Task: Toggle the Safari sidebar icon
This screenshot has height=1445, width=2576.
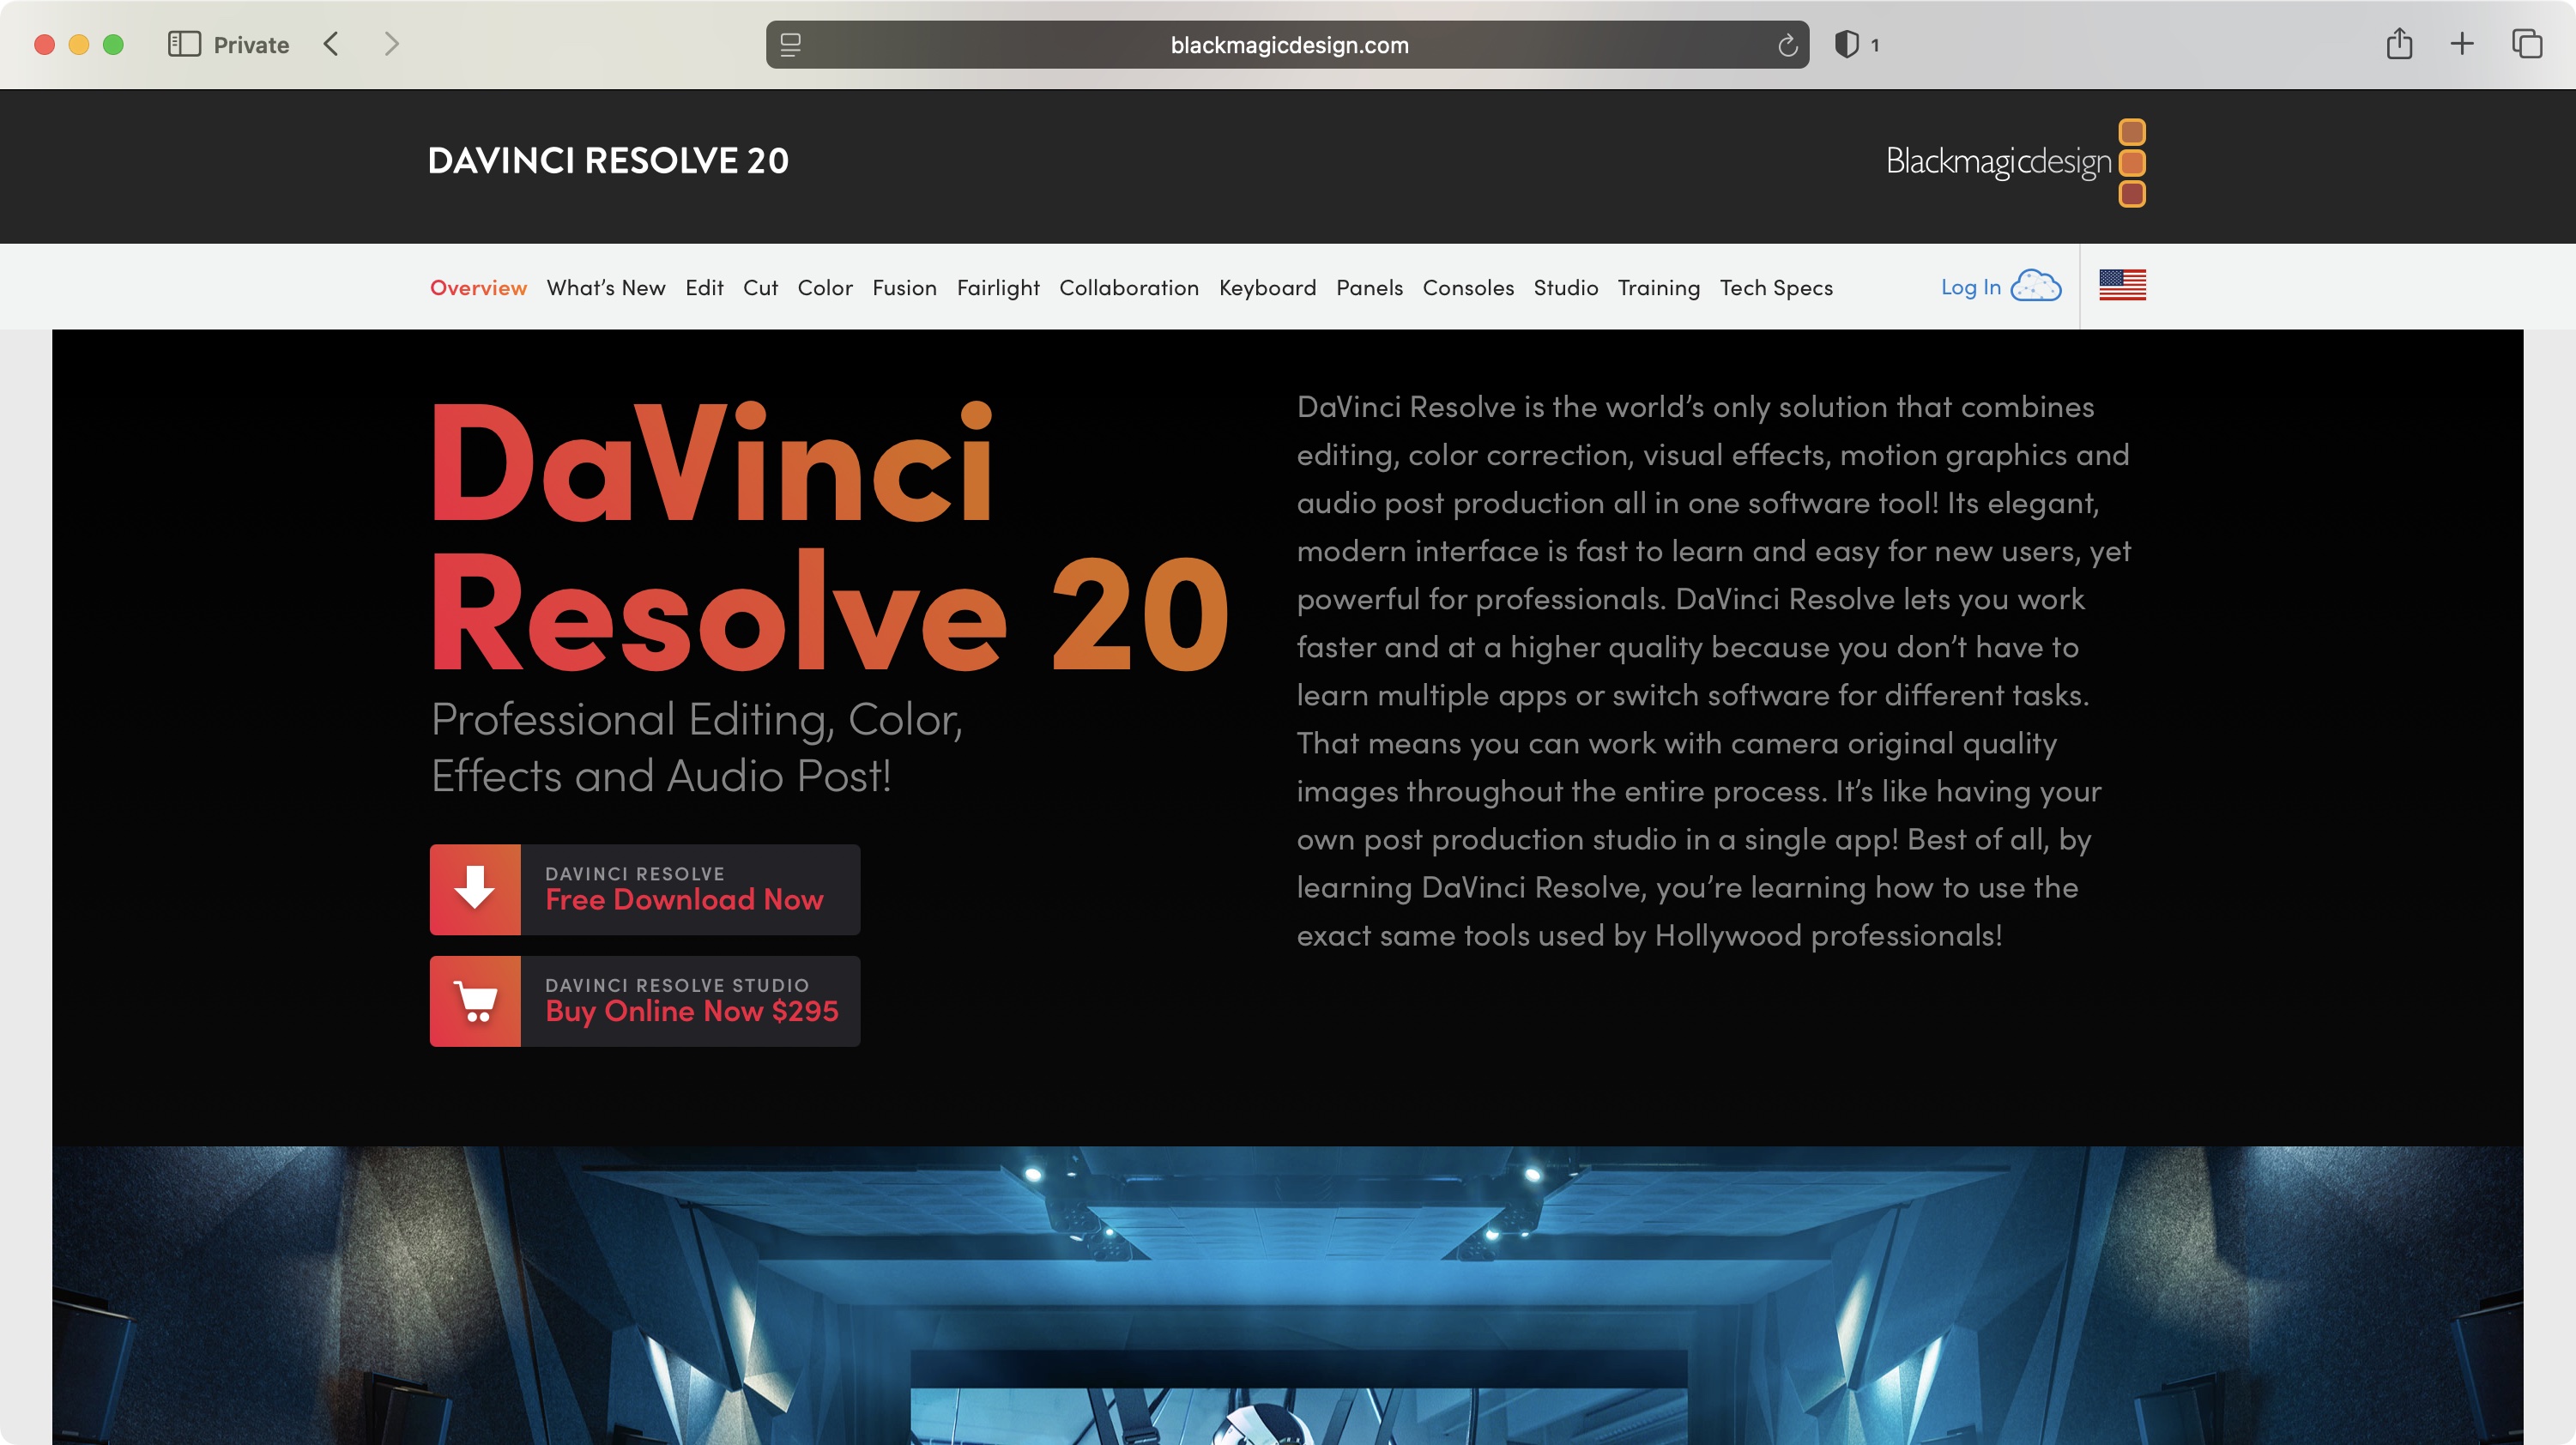Action: (184, 44)
